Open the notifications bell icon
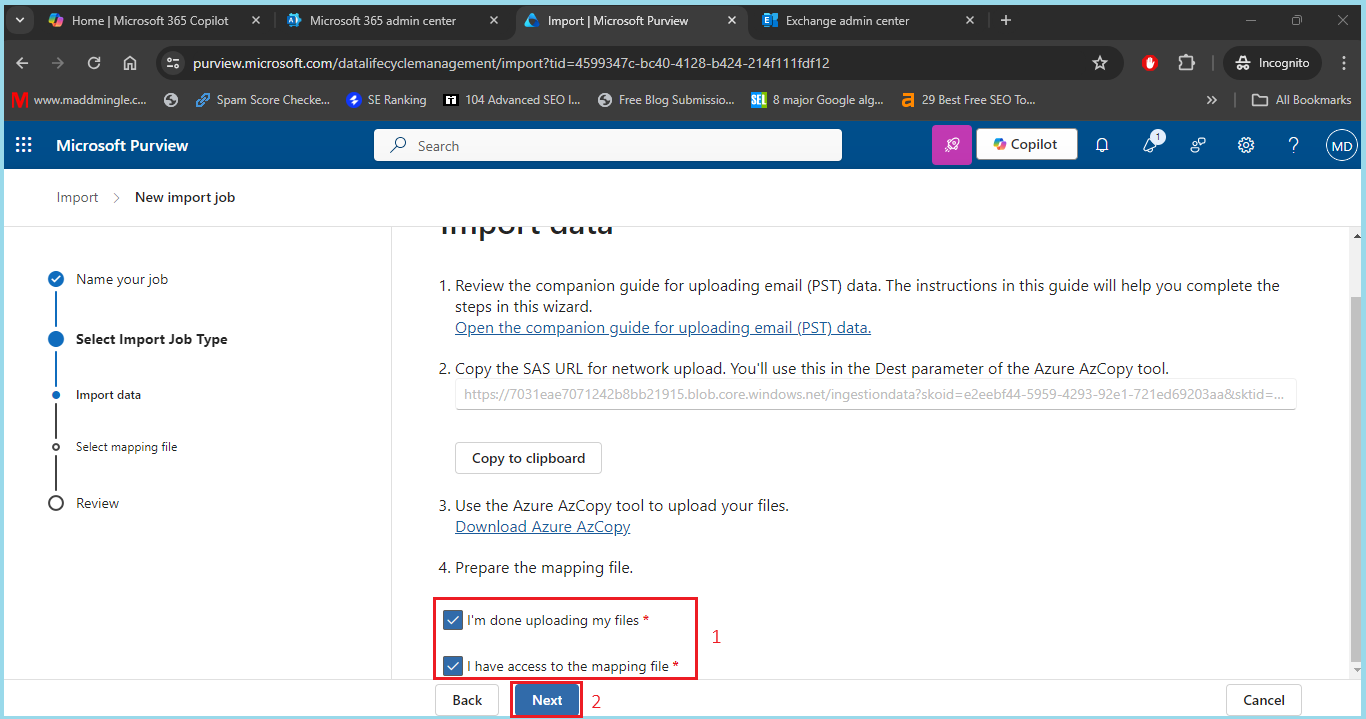 coord(1102,145)
